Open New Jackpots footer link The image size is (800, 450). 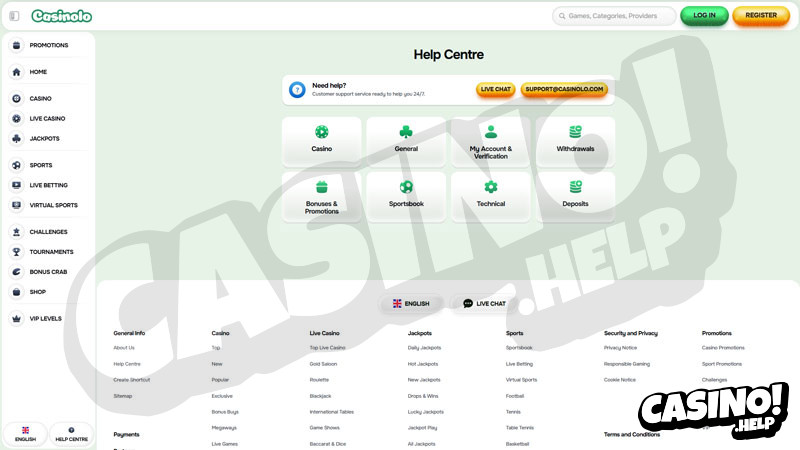(424, 380)
